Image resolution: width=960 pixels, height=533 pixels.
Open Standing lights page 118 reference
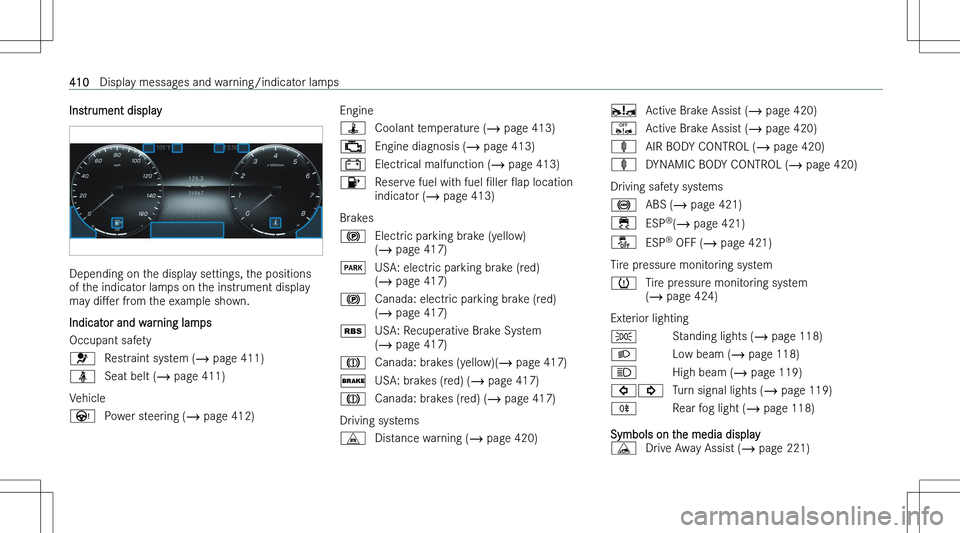(x=786, y=337)
